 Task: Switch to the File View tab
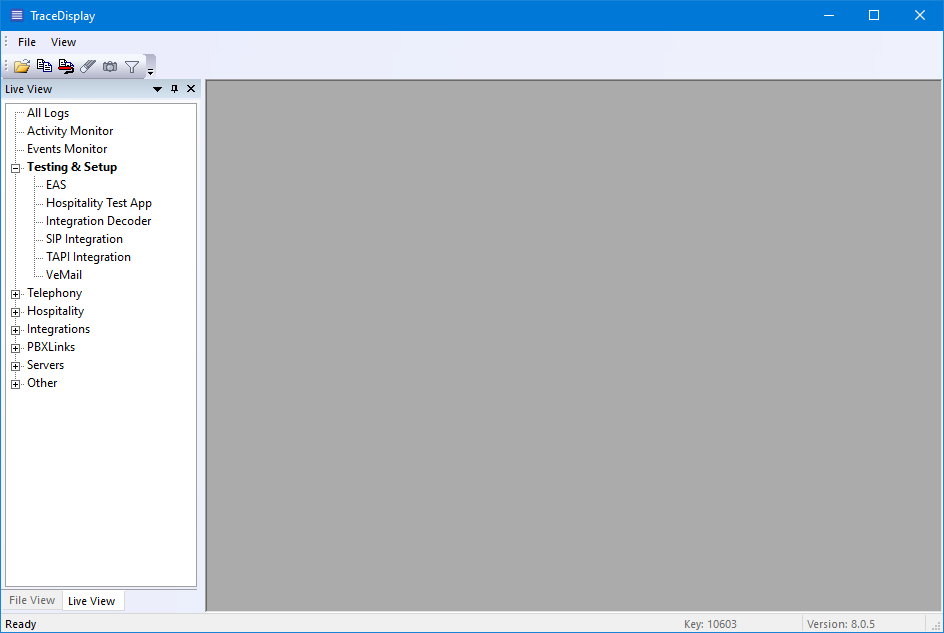pos(32,600)
